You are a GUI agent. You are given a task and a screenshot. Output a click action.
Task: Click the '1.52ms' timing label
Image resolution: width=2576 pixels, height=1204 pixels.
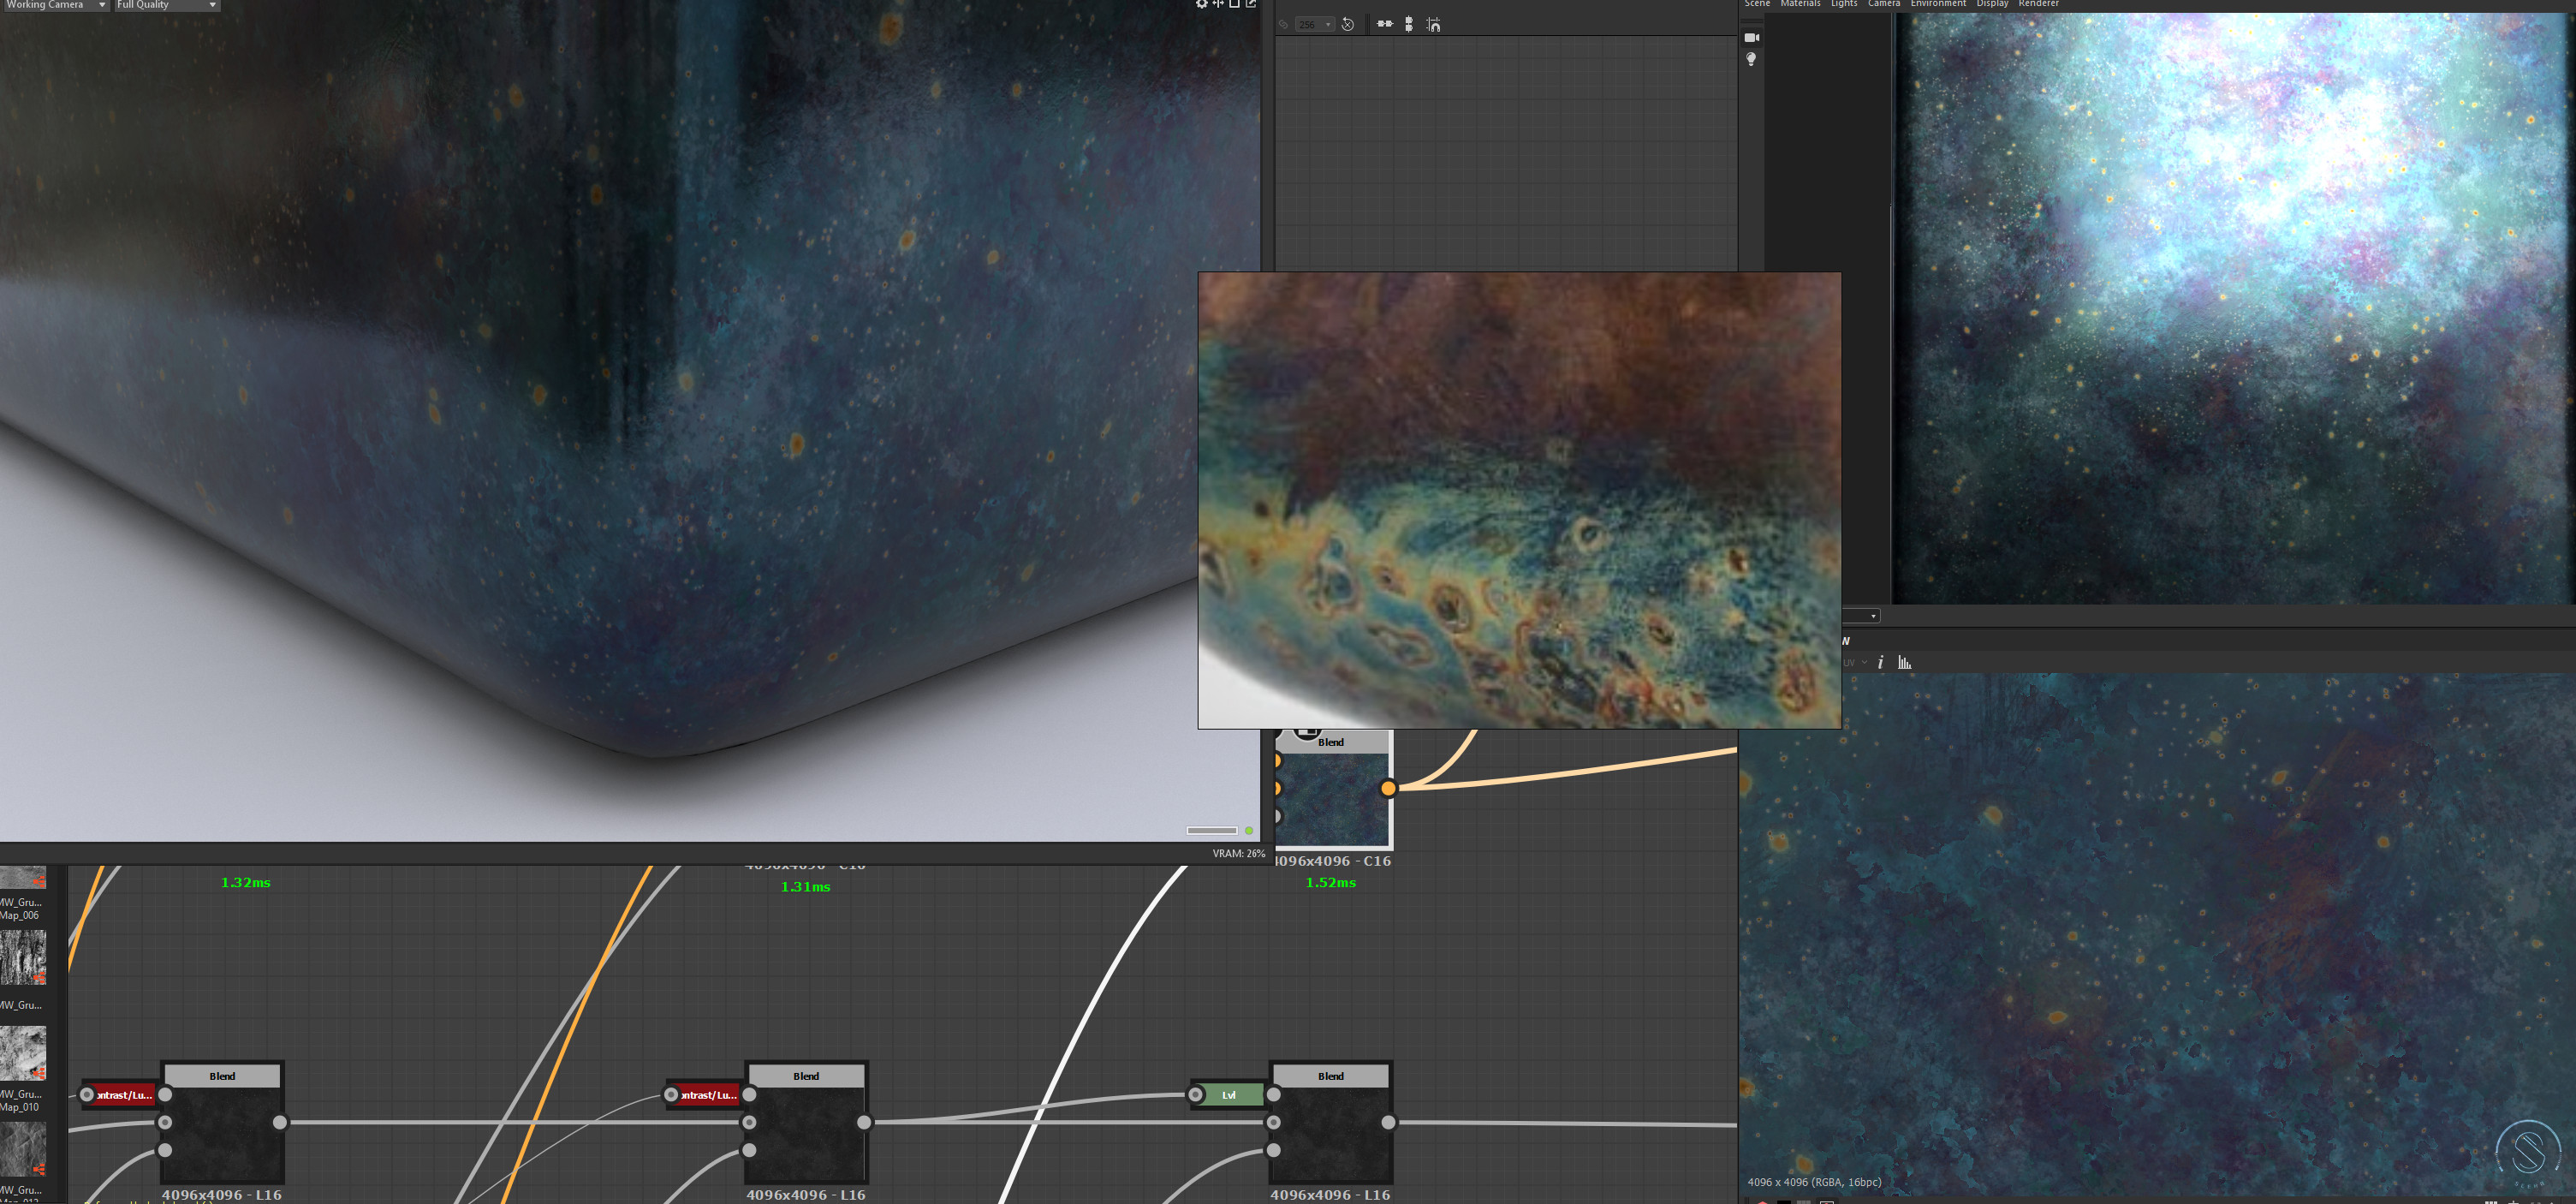click(1330, 883)
